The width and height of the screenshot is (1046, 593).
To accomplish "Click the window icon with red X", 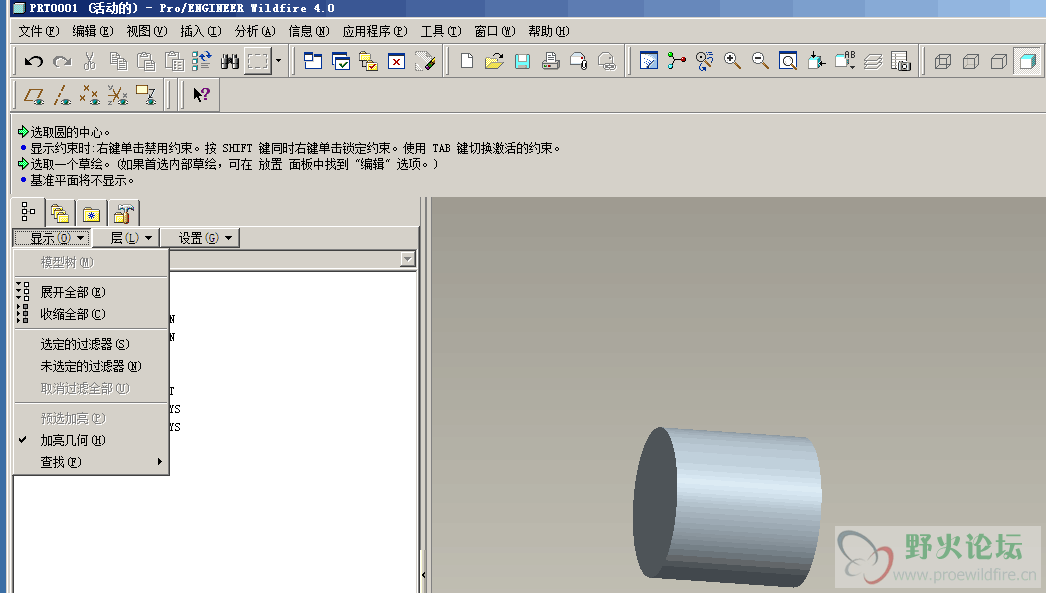I will click(x=396, y=62).
